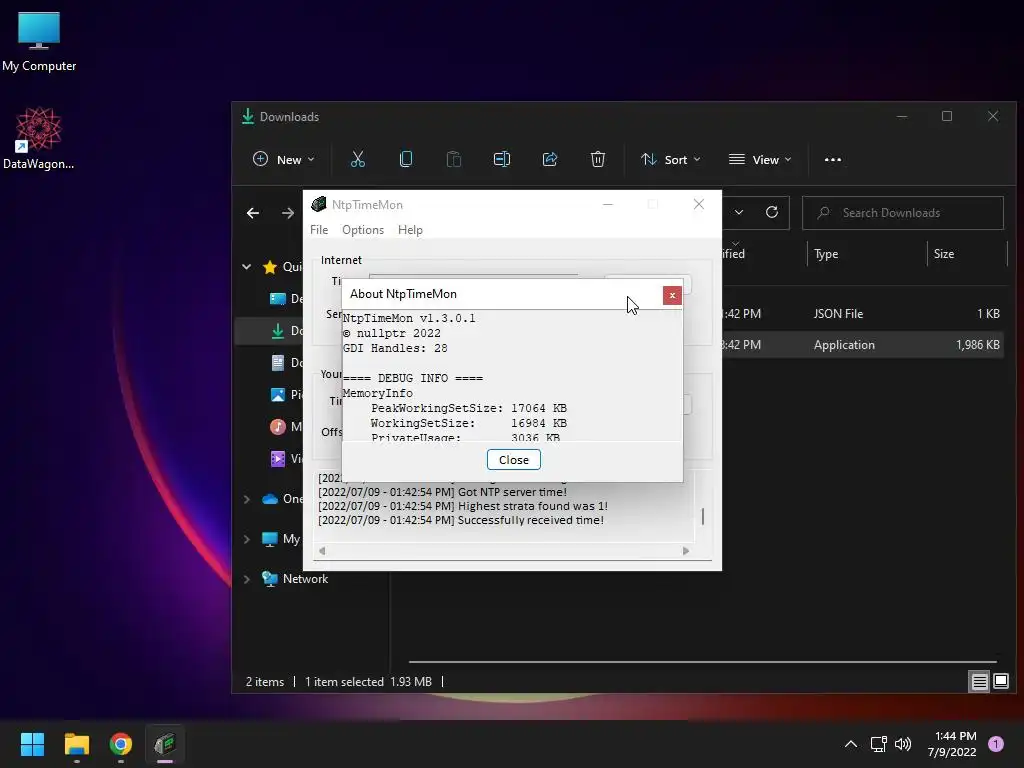Select the Application file row
This screenshot has width=1024, height=768.
(x=861, y=345)
